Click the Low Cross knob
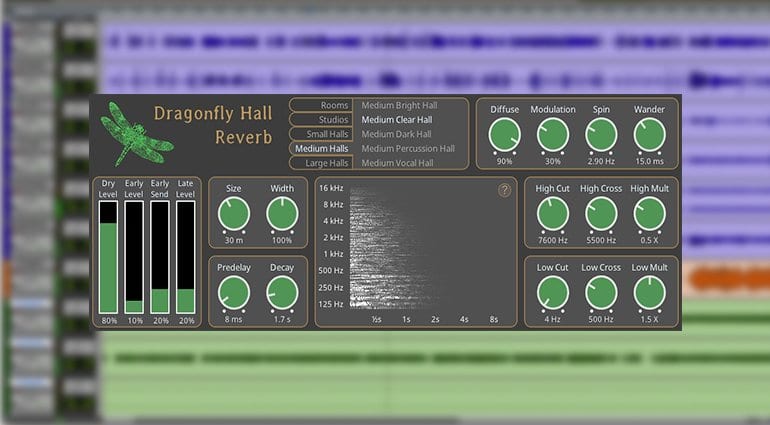Image resolution: width=770 pixels, height=425 pixels. [601, 293]
